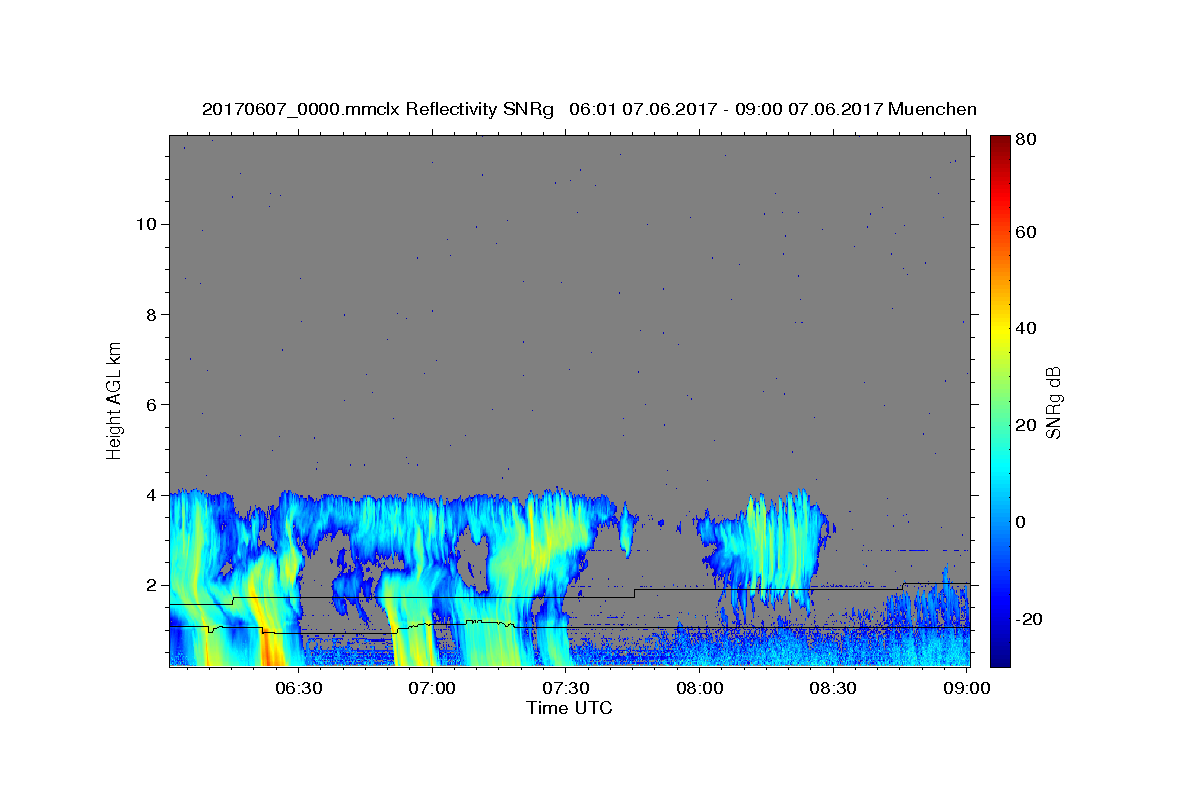The height and width of the screenshot is (800, 1200).
Task: Click the 08:30 time tick label
Action: coord(834,688)
